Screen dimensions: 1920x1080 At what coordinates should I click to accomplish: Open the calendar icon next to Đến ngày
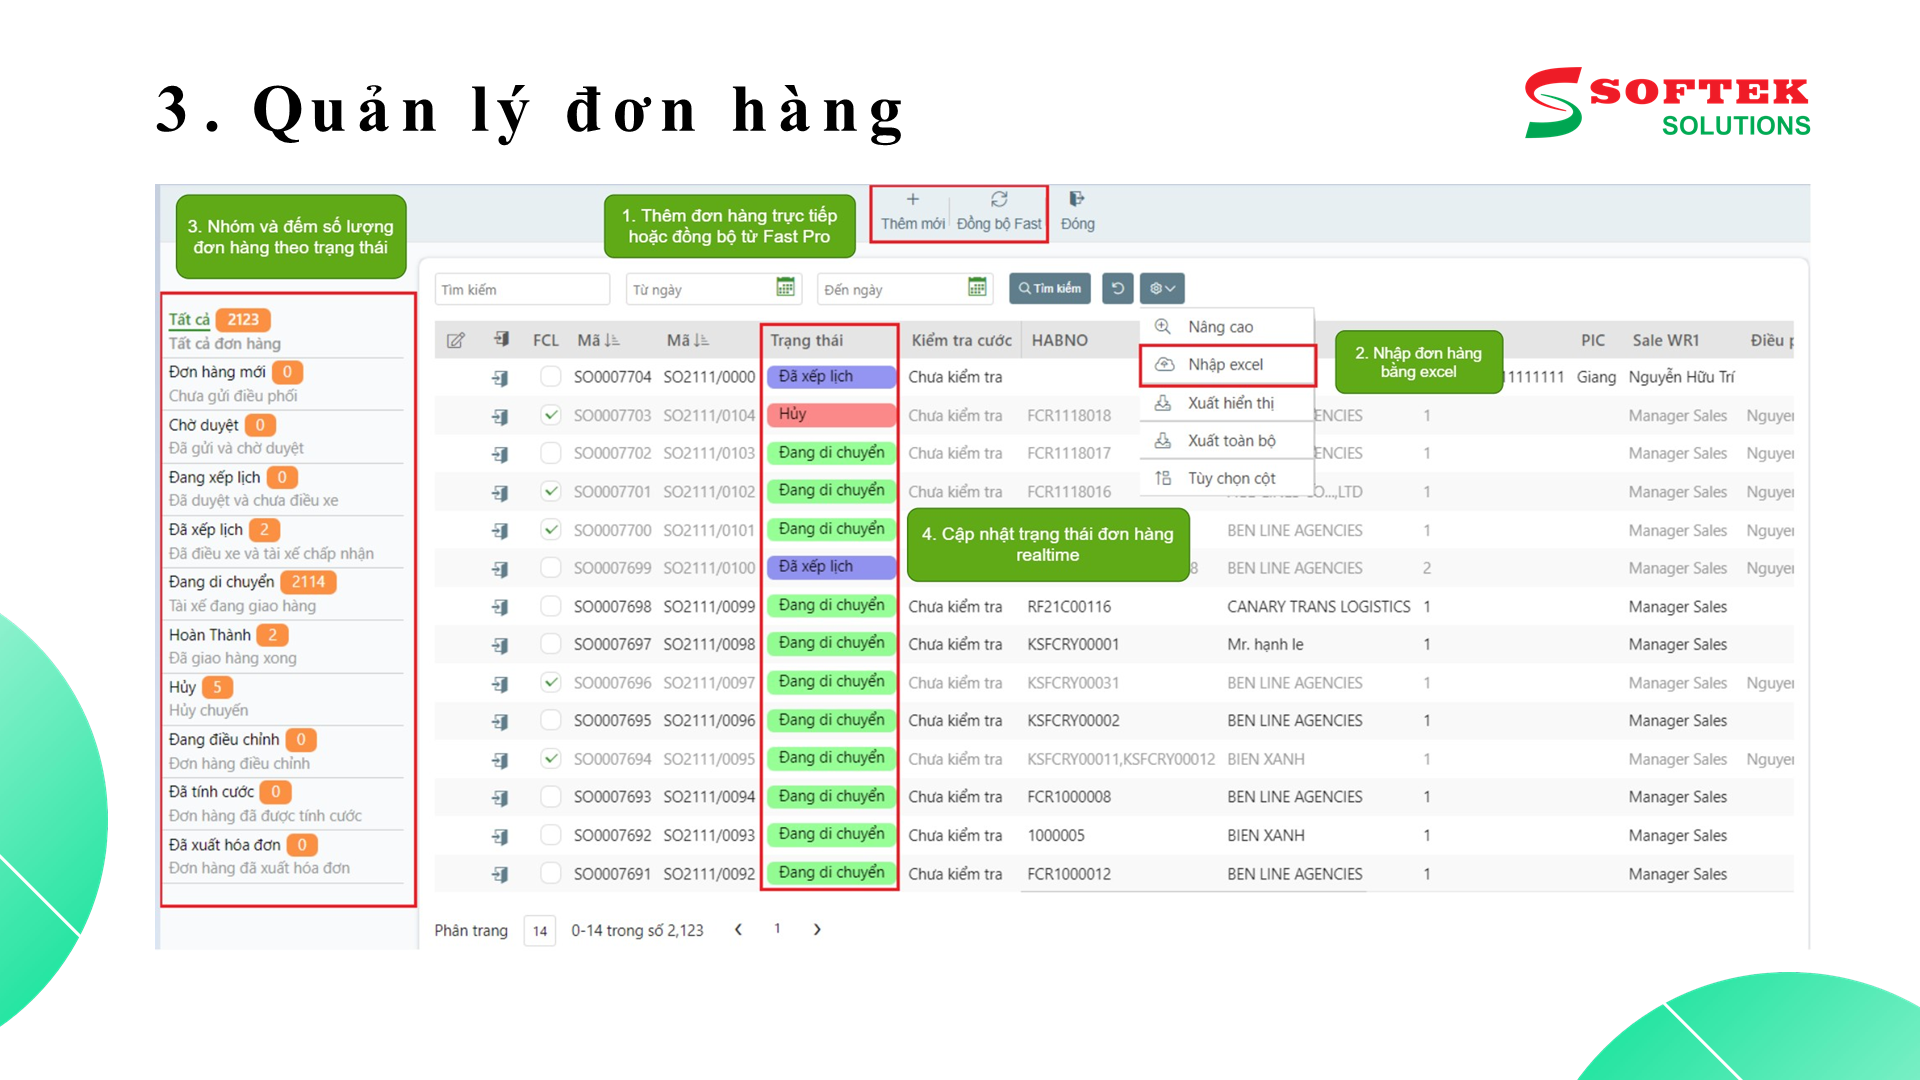[977, 289]
